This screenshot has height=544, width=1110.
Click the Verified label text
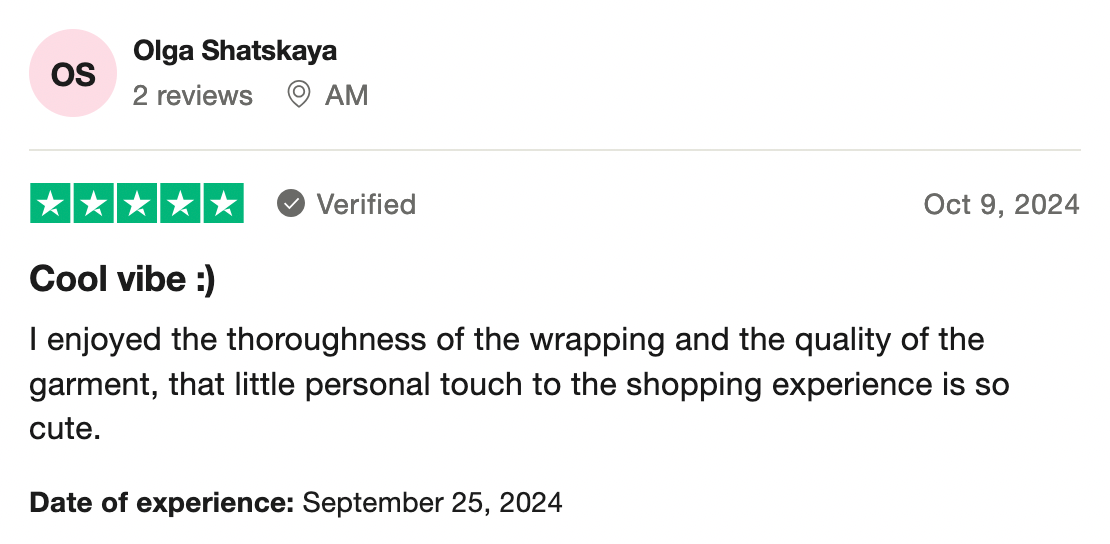[x=366, y=205]
